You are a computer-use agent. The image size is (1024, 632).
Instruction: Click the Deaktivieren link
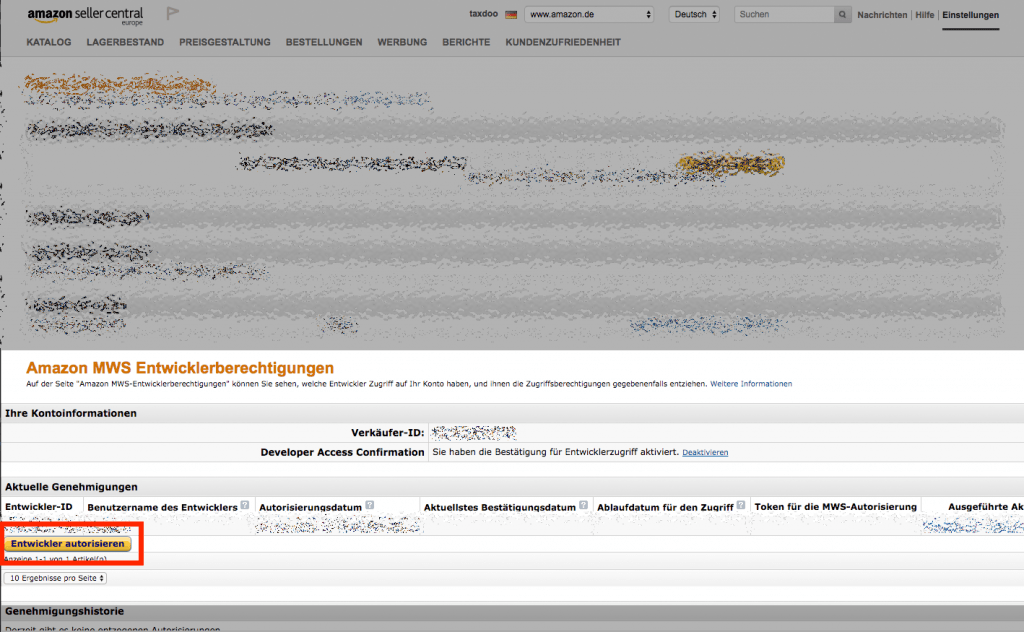click(x=705, y=452)
